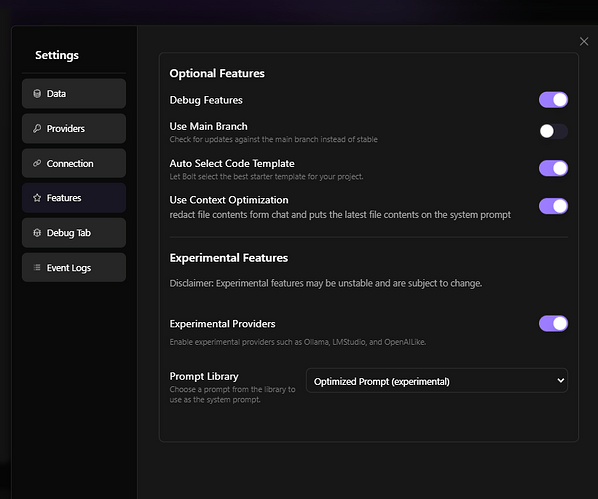Open the Debug Tab section

[74, 233]
